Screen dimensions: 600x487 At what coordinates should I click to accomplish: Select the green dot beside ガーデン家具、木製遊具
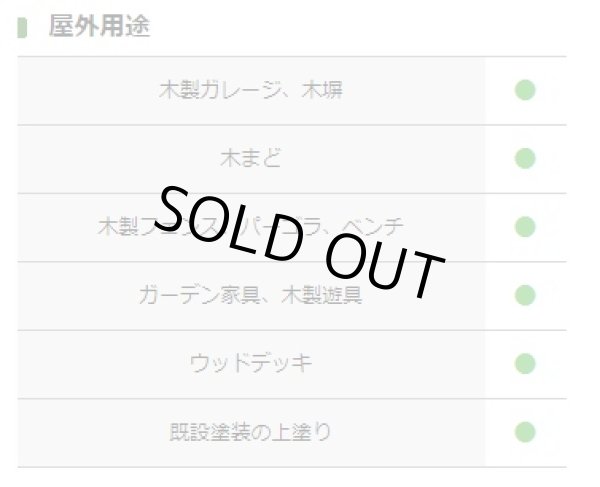click(x=525, y=296)
